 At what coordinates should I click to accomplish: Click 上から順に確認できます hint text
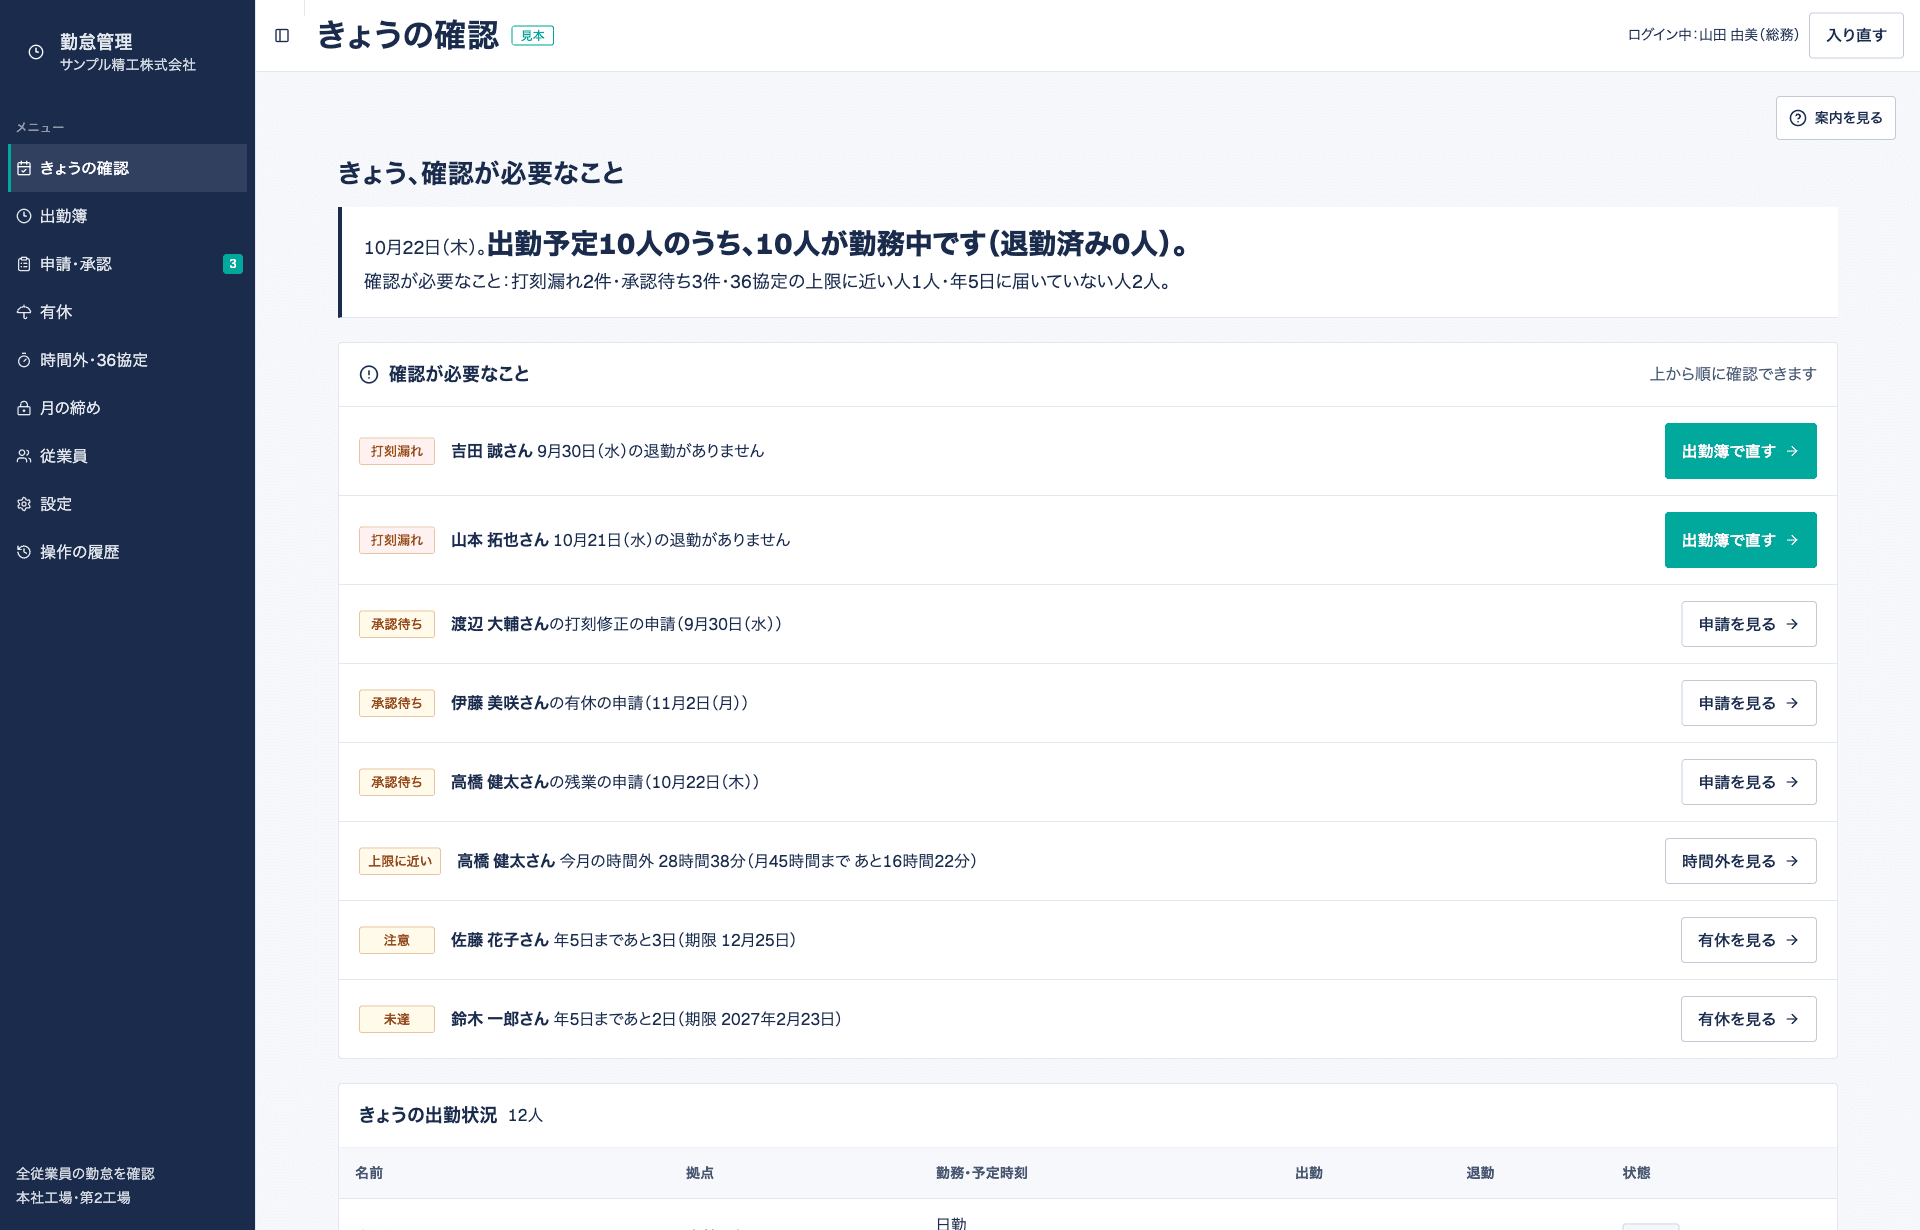click(1733, 374)
